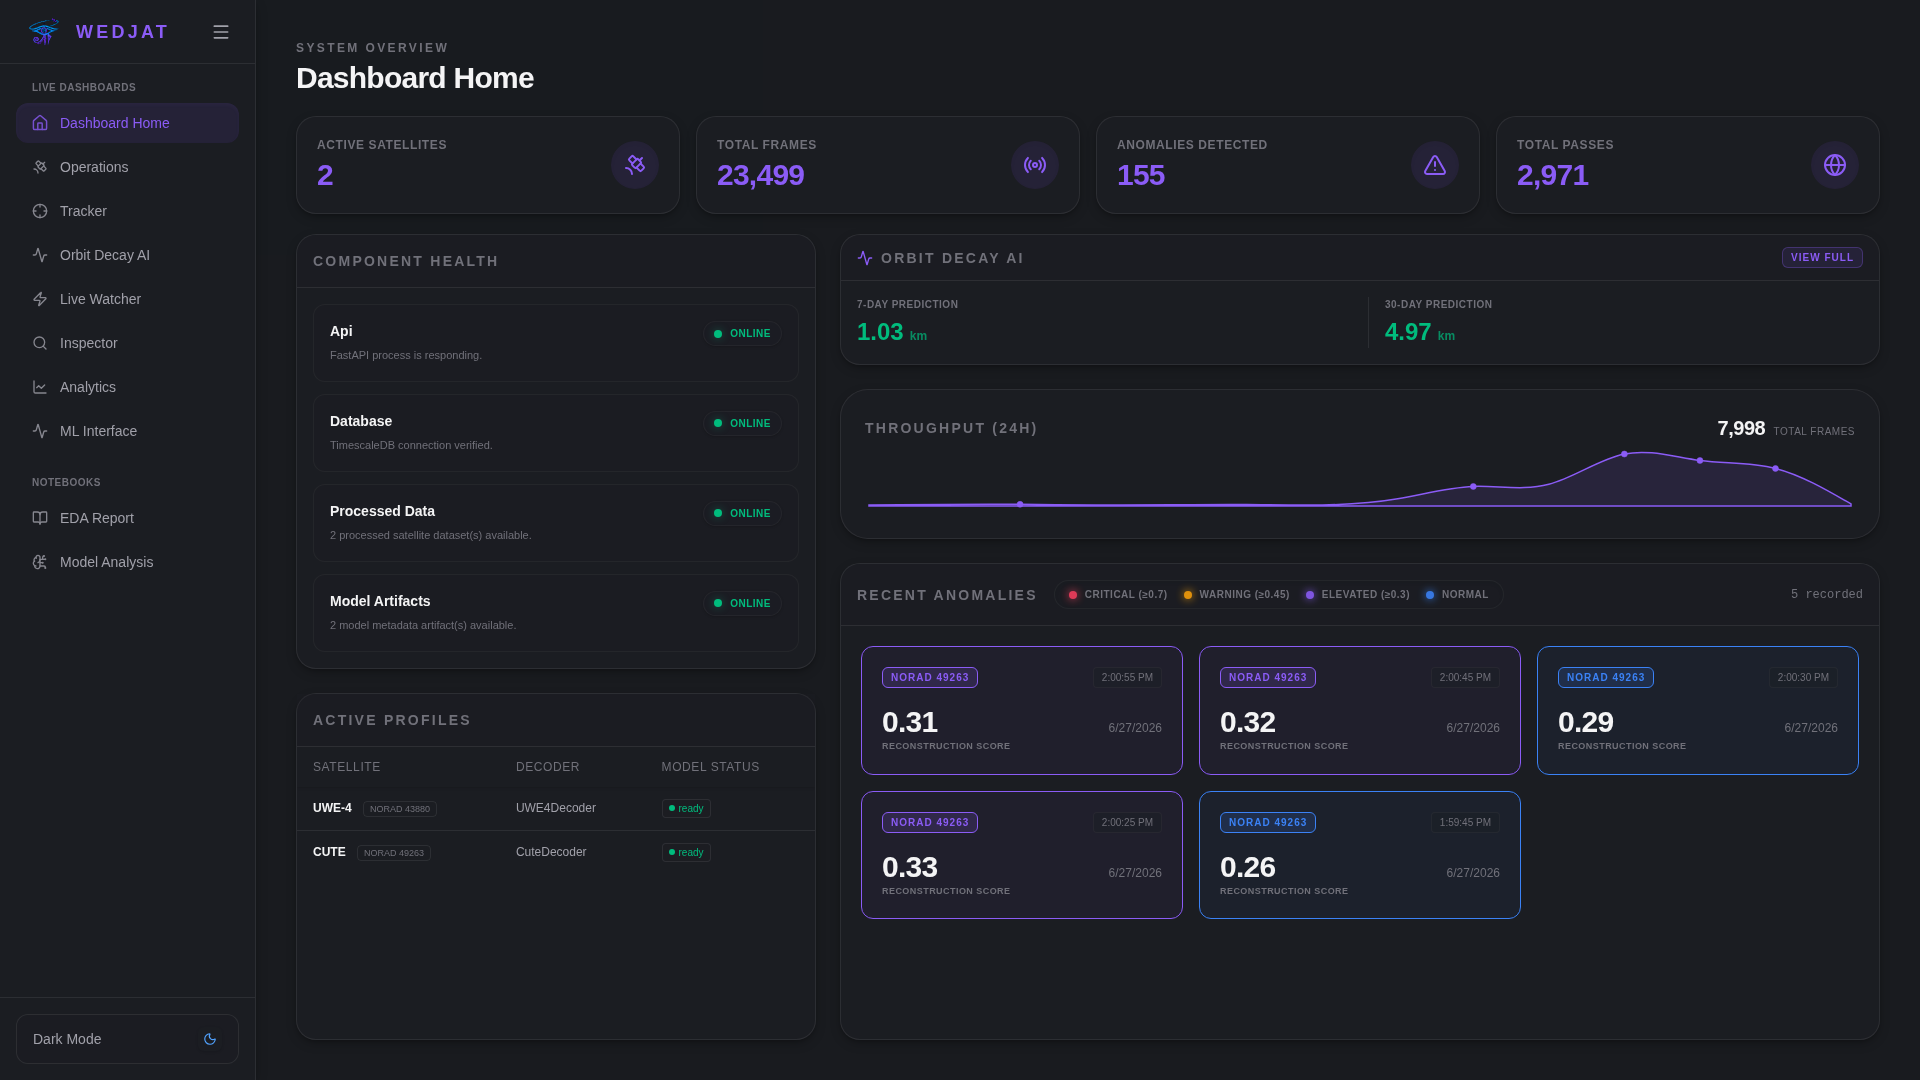Click the Analytics chart icon
Image resolution: width=1920 pixels, height=1080 pixels.
tap(40, 387)
